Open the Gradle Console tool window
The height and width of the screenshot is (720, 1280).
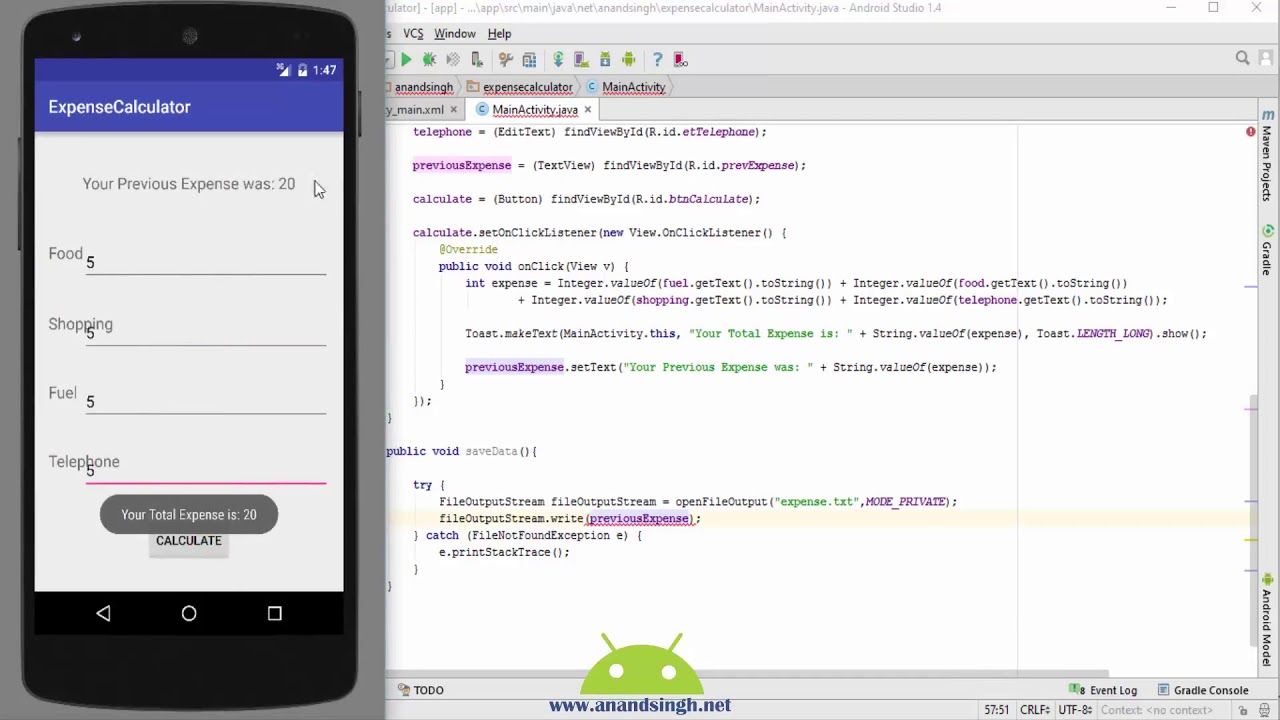tap(1203, 690)
